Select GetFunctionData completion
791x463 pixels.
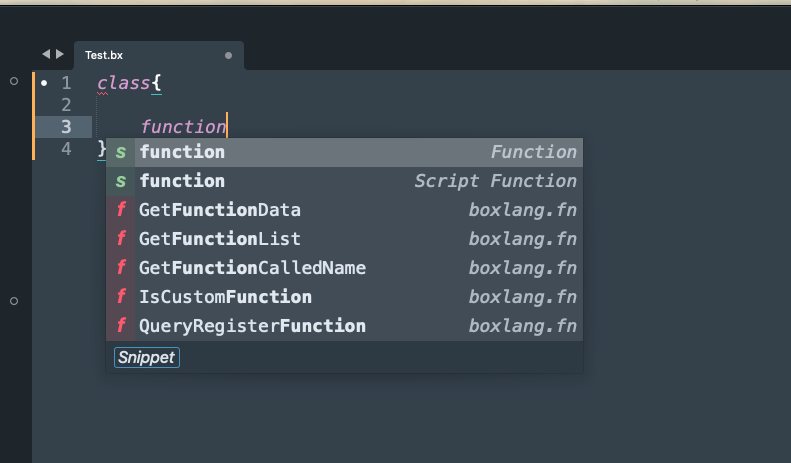(344, 210)
